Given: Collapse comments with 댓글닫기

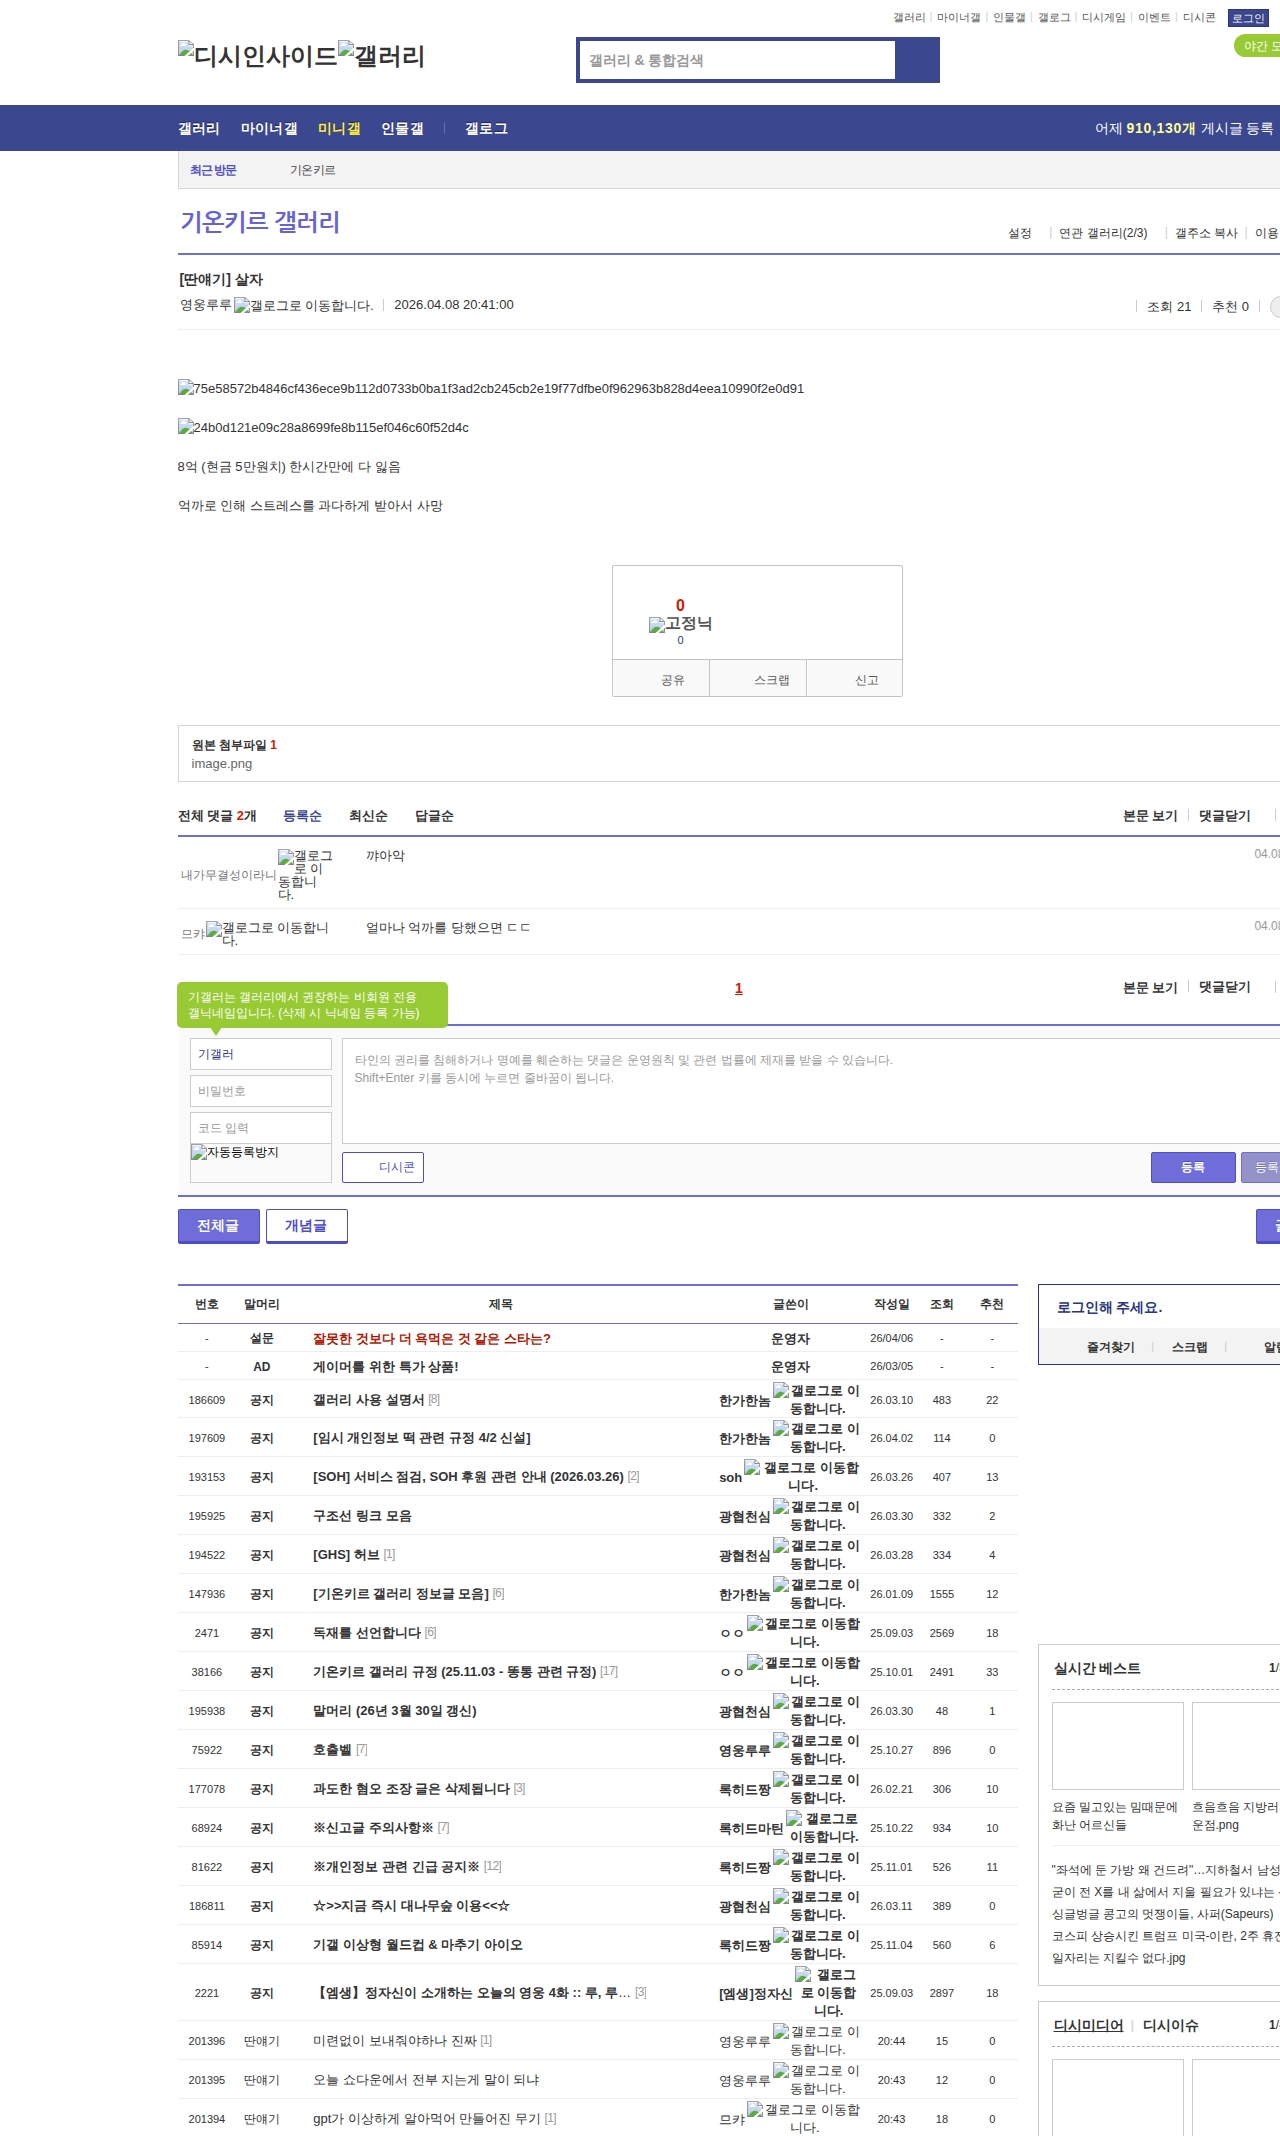Looking at the screenshot, I should [1224, 816].
